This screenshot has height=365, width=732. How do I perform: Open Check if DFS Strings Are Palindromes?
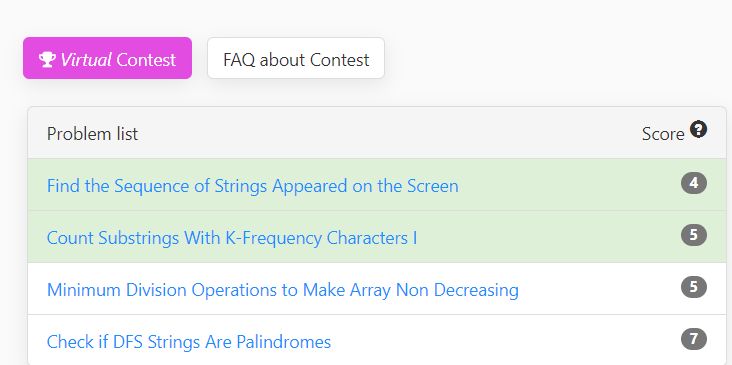pos(189,342)
